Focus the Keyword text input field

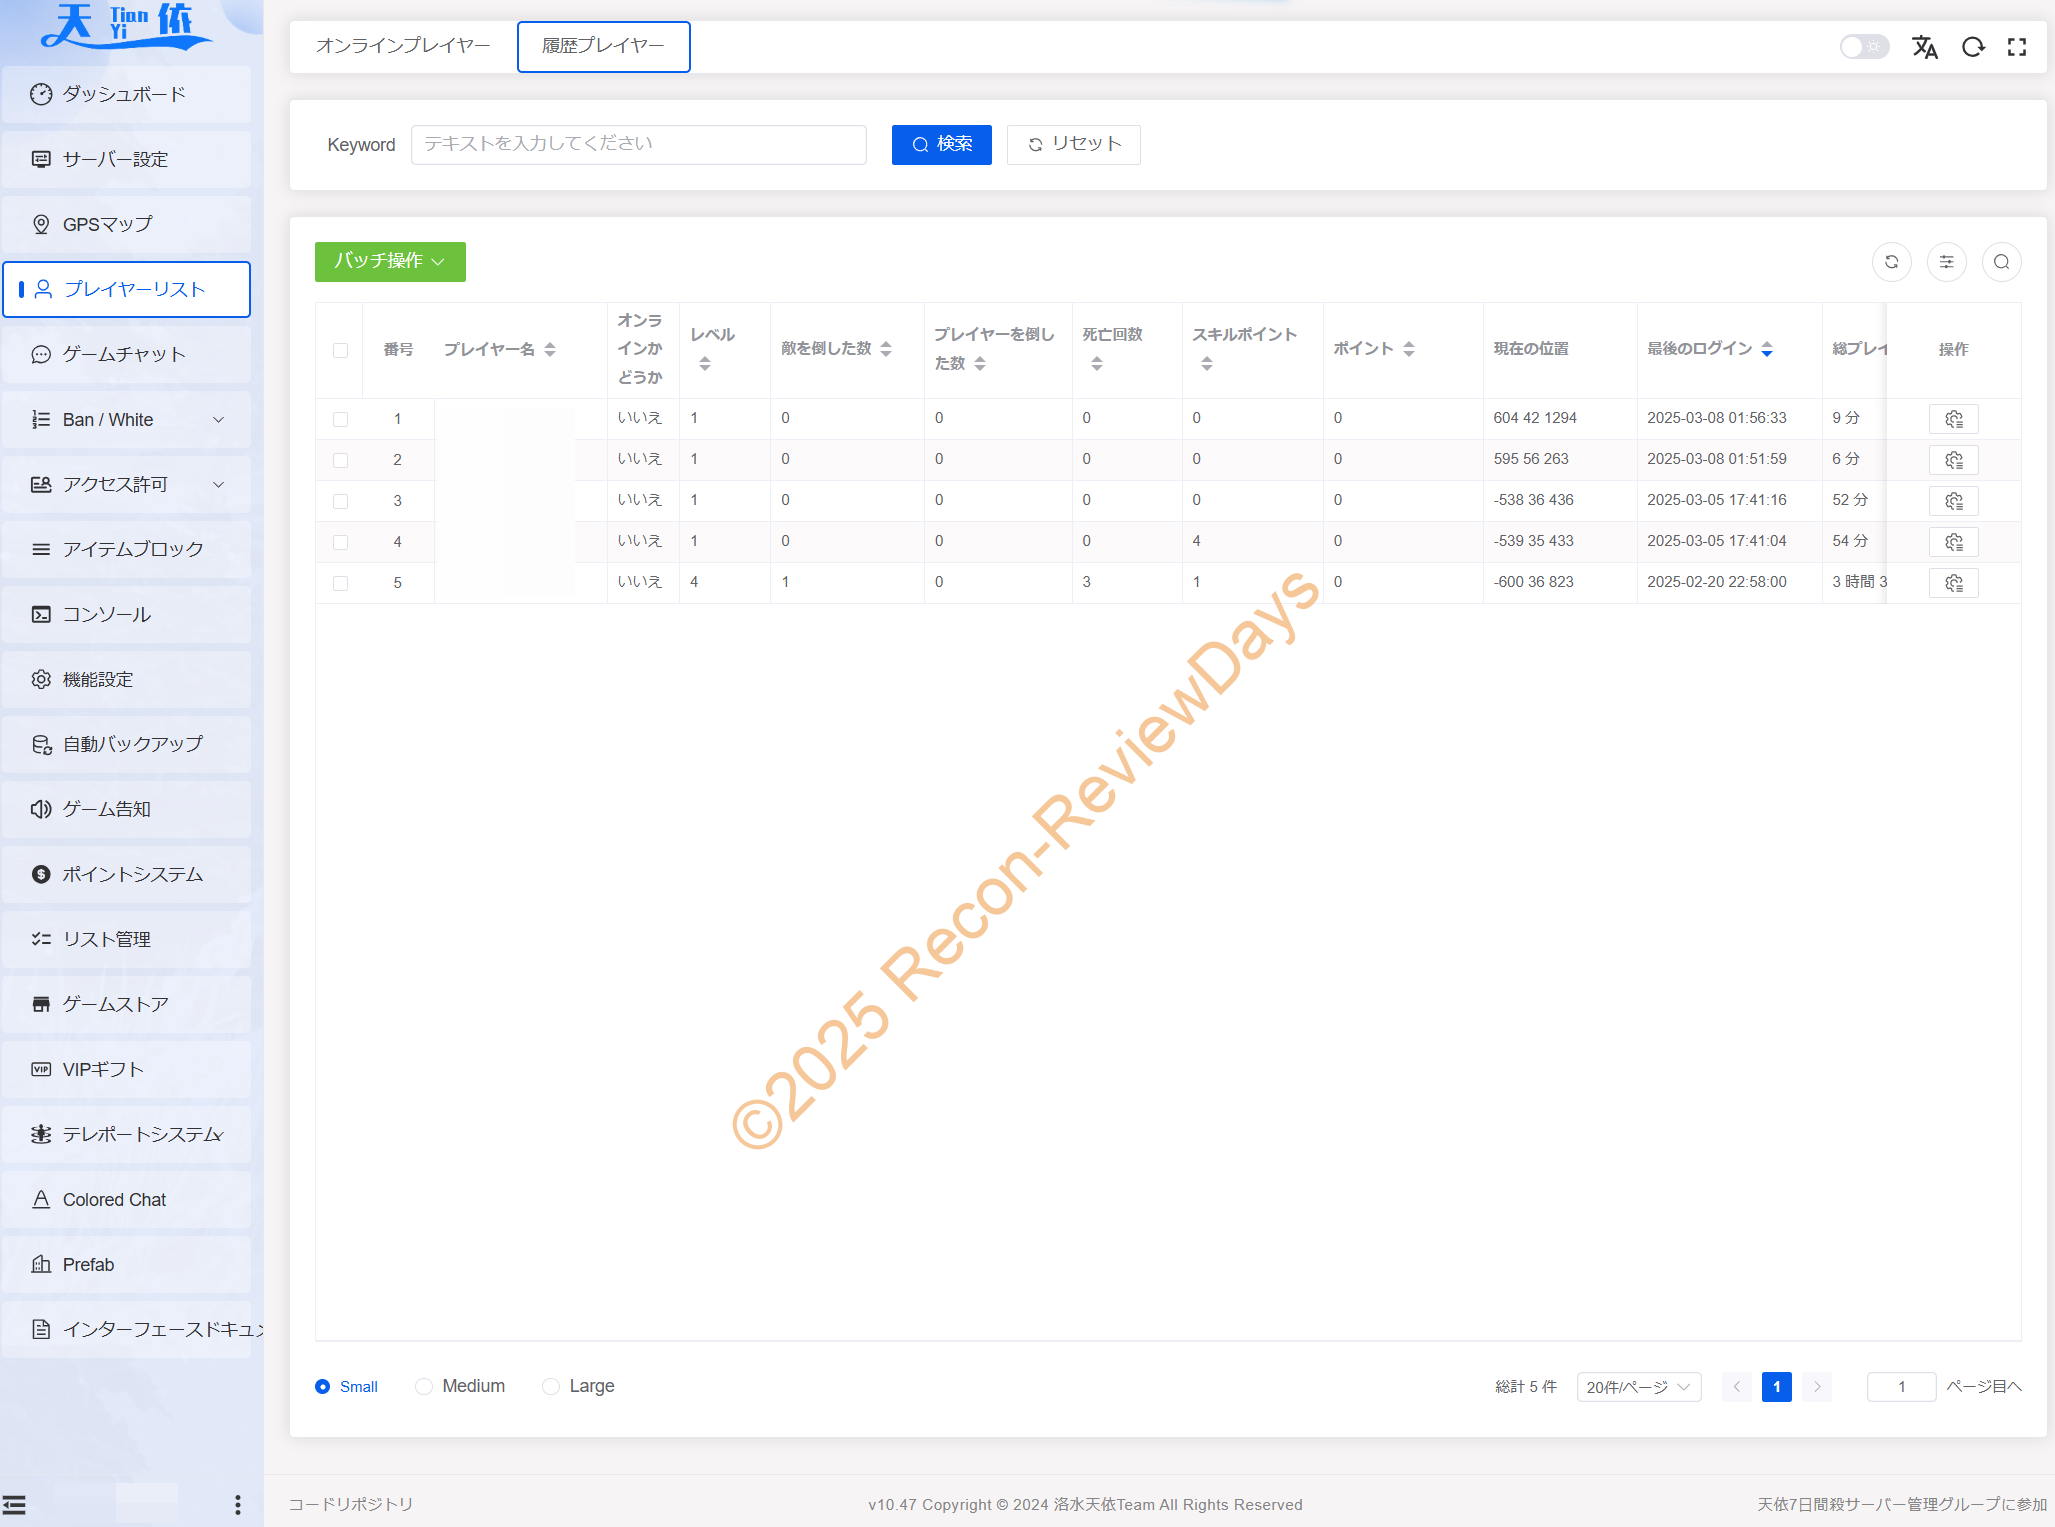pyautogui.click(x=638, y=145)
